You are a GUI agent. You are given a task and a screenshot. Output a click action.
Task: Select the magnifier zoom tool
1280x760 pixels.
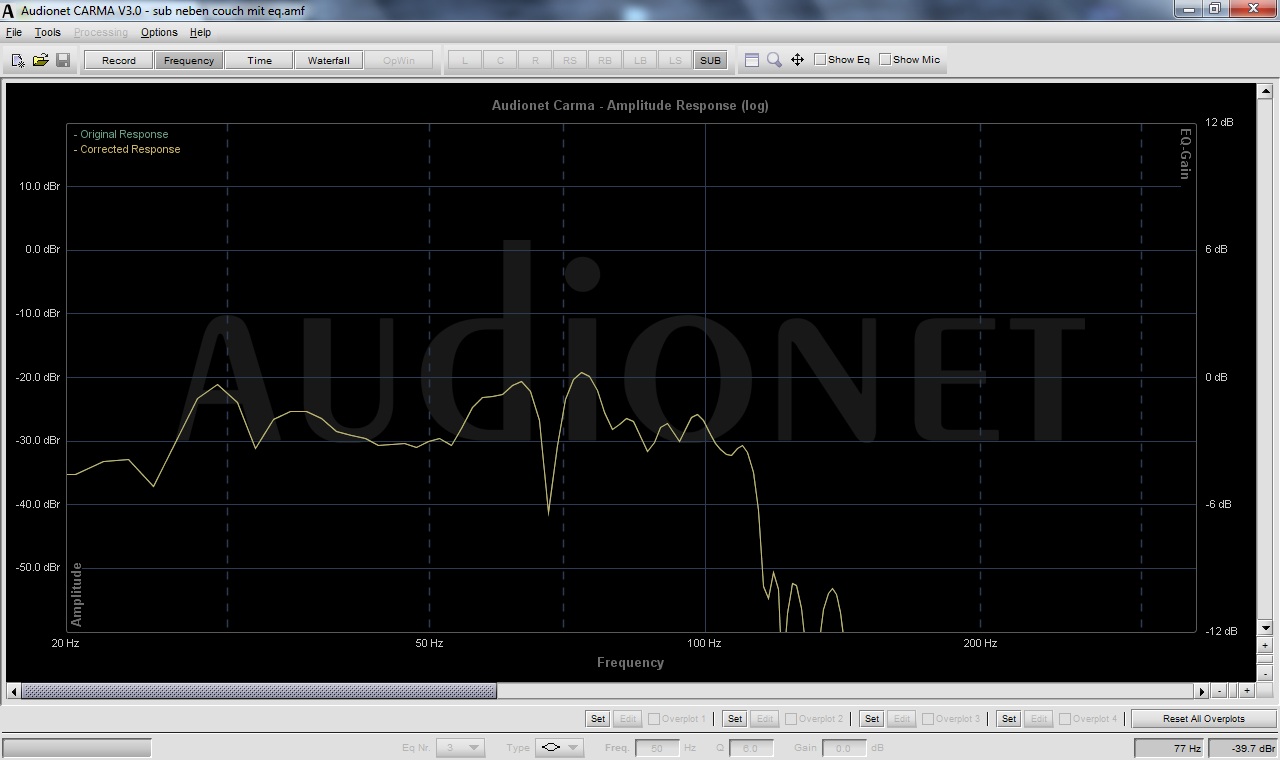(x=774, y=60)
